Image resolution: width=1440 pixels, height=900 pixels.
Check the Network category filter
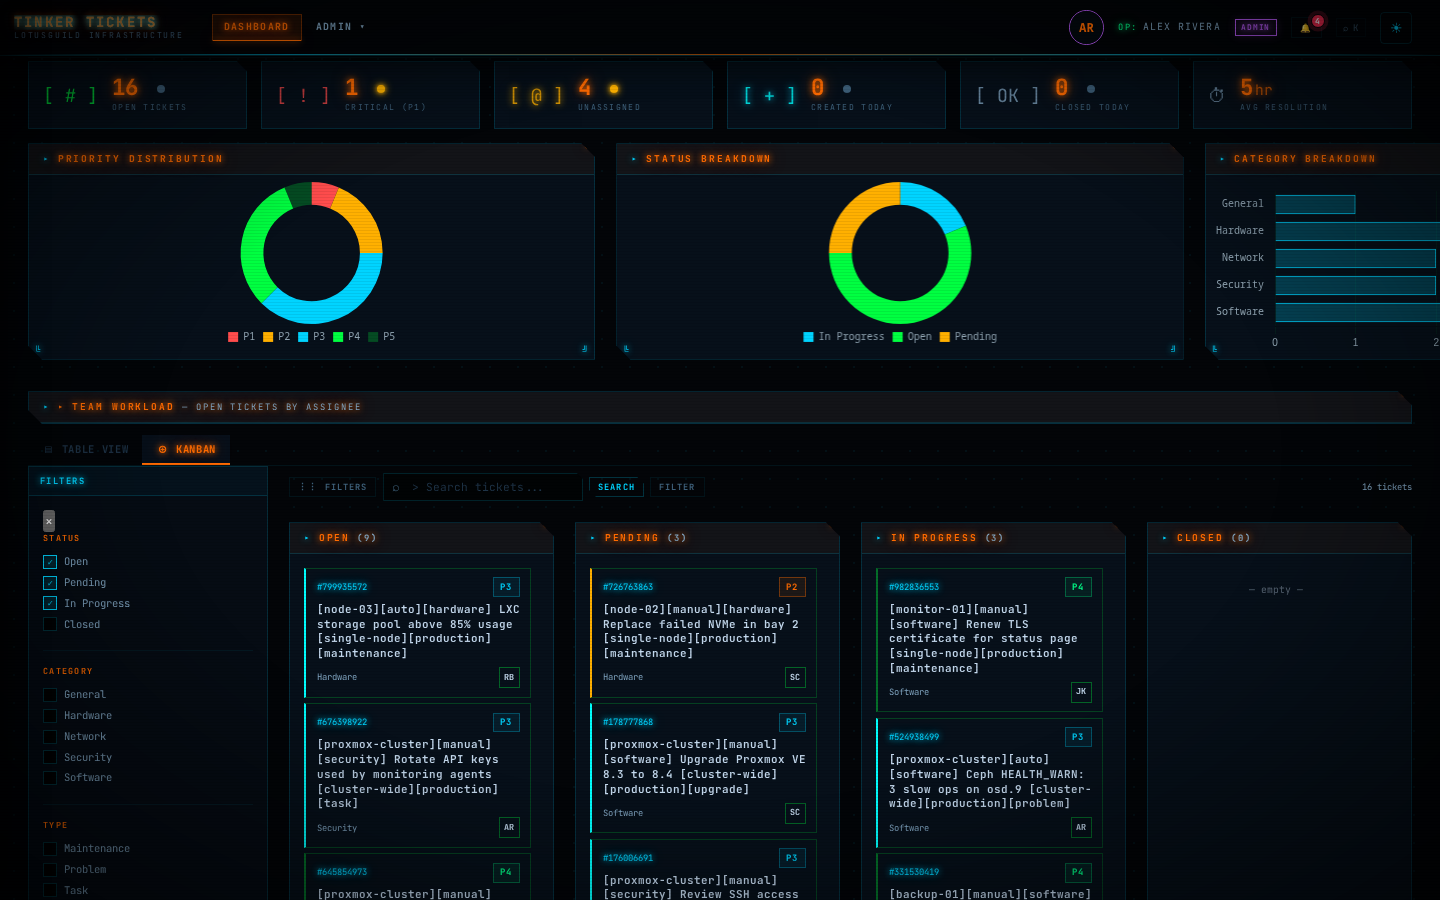coord(50,737)
